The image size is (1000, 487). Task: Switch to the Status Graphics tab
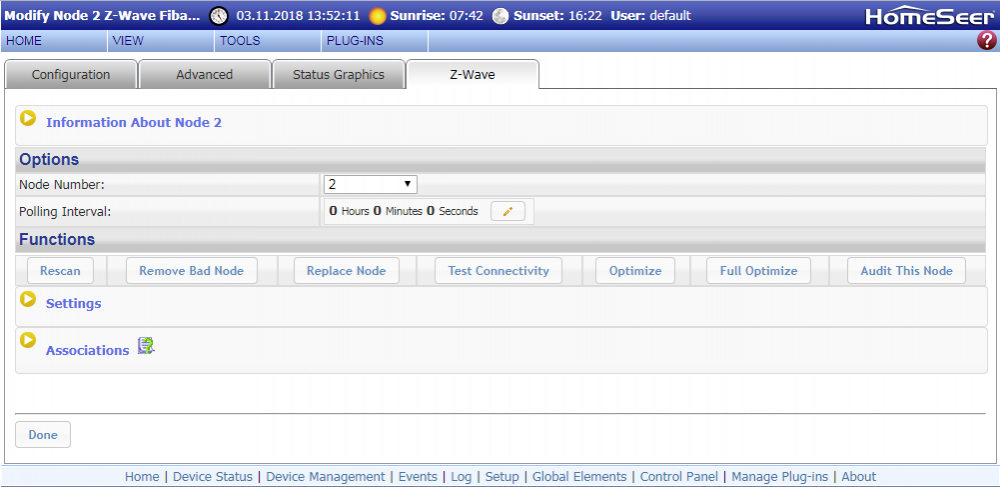click(338, 75)
